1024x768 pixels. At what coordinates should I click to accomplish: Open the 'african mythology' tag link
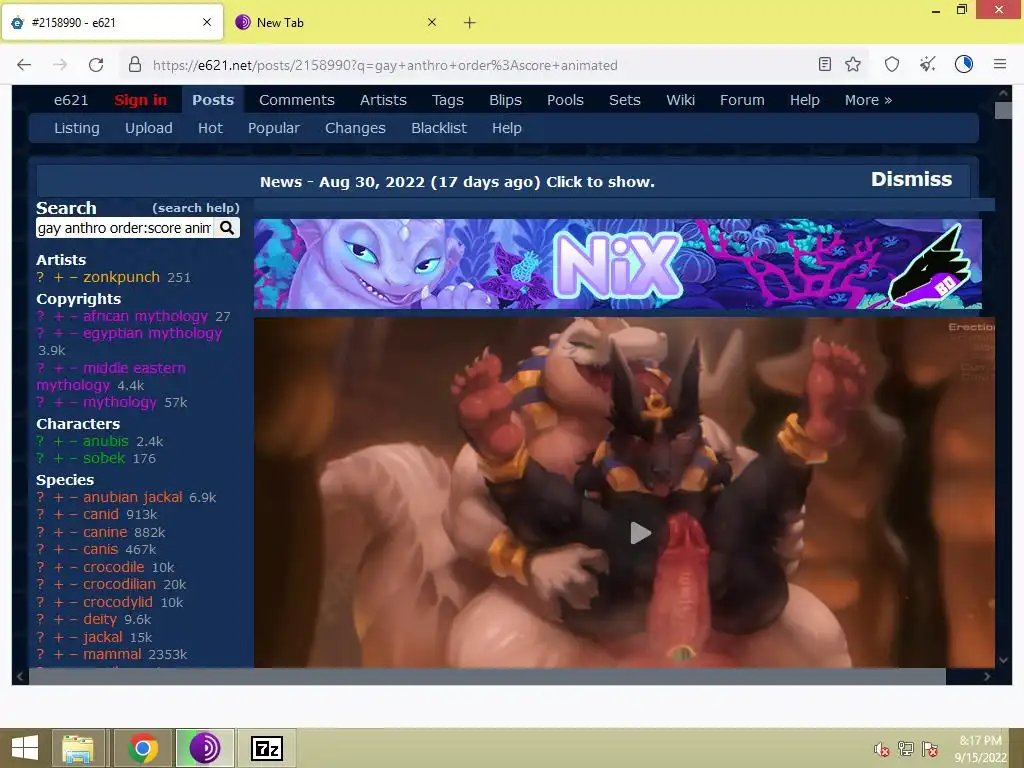145,316
